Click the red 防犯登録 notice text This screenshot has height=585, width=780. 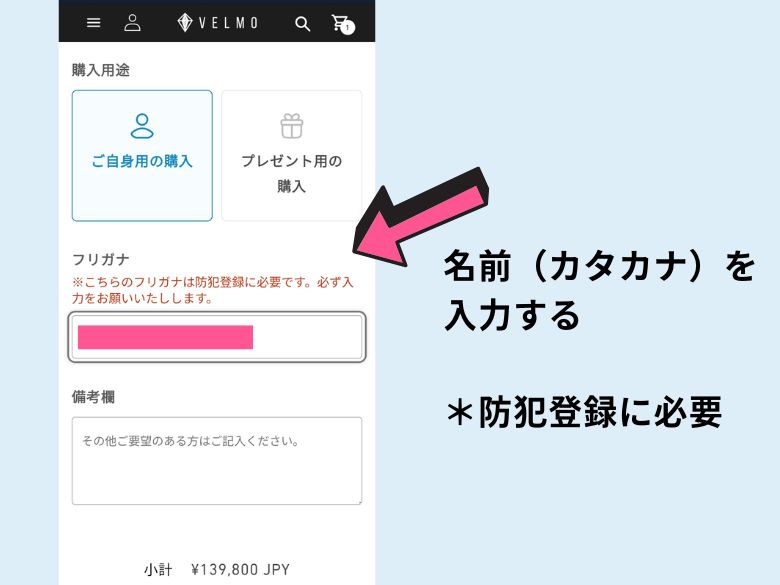click(213, 290)
